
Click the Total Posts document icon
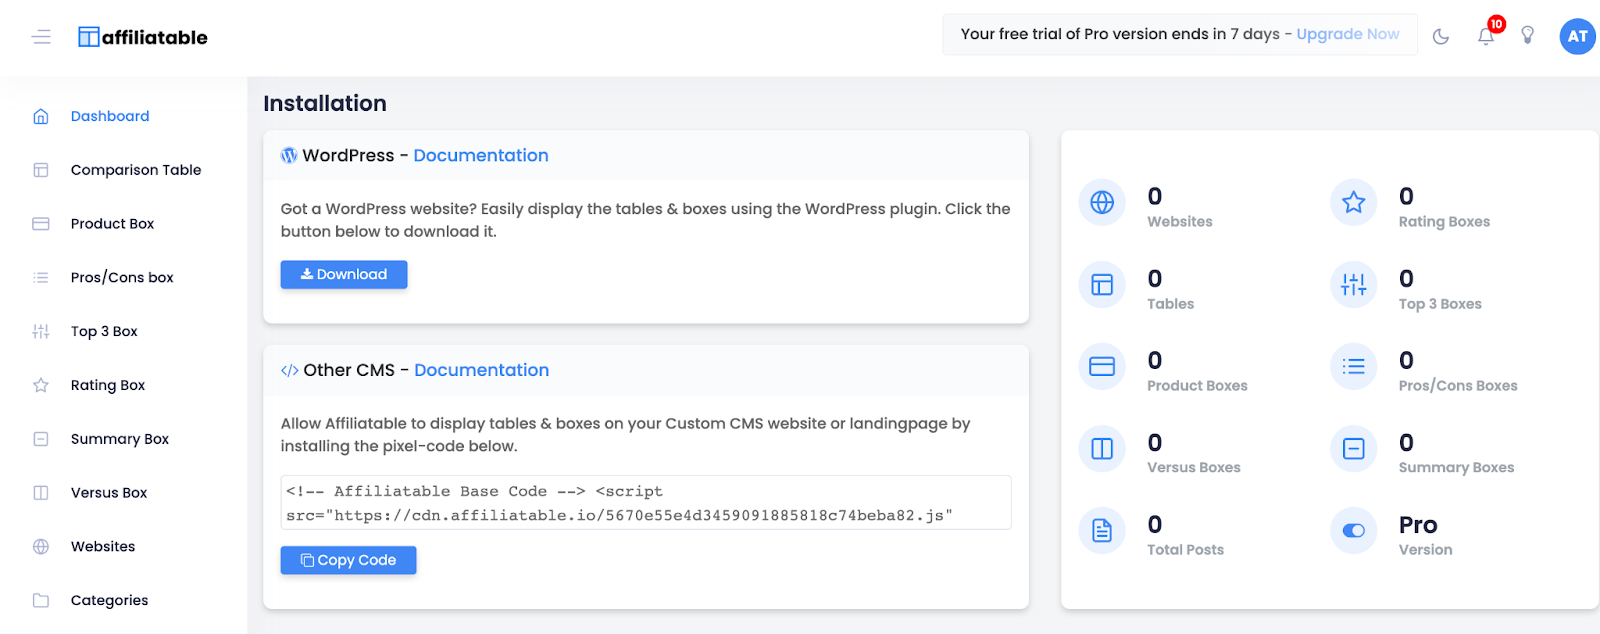pos(1102,531)
